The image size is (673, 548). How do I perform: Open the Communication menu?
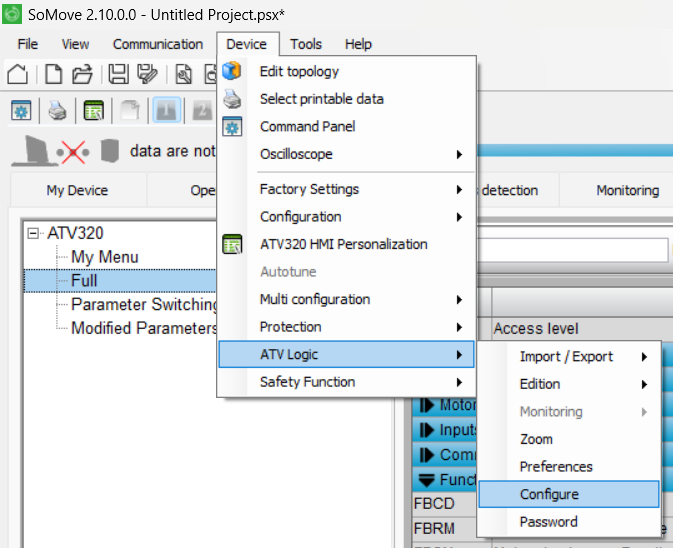tap(158, 44)
